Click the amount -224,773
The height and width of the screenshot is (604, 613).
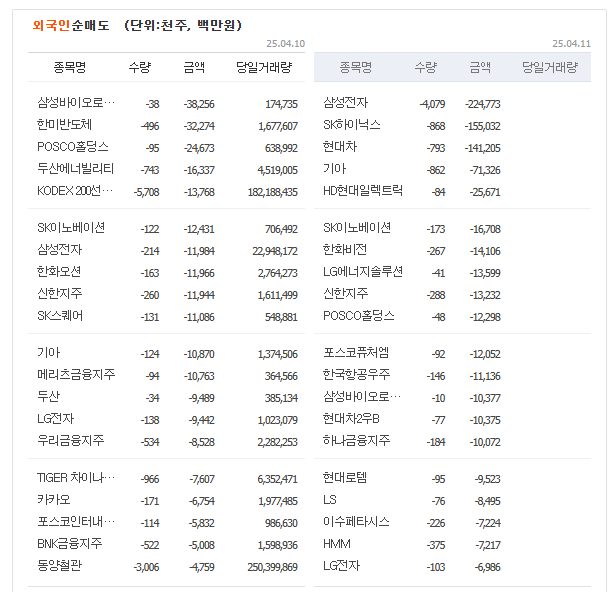(x=482, y=104)
